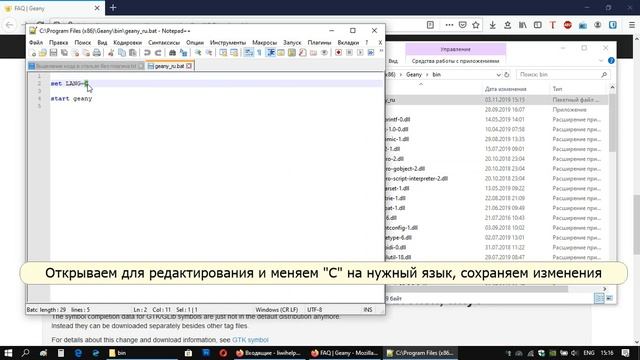Click line 4 'start geany' text
640x360 pixels.
tap(71, 98)
